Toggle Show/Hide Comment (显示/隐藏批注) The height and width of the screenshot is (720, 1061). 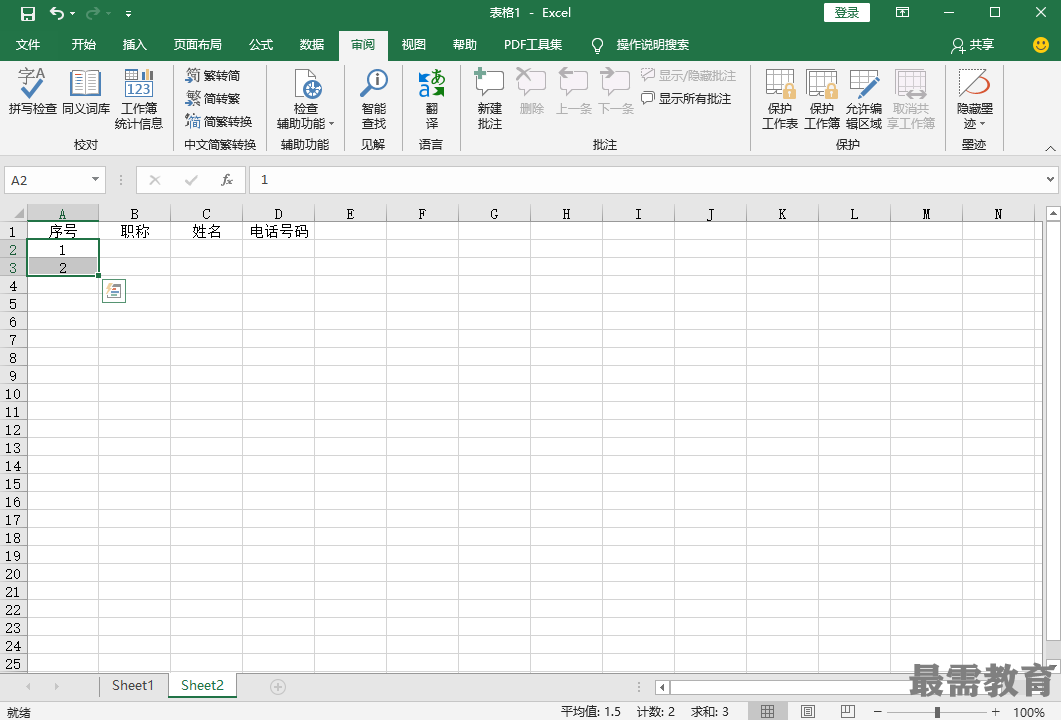[x=688, y=76]
